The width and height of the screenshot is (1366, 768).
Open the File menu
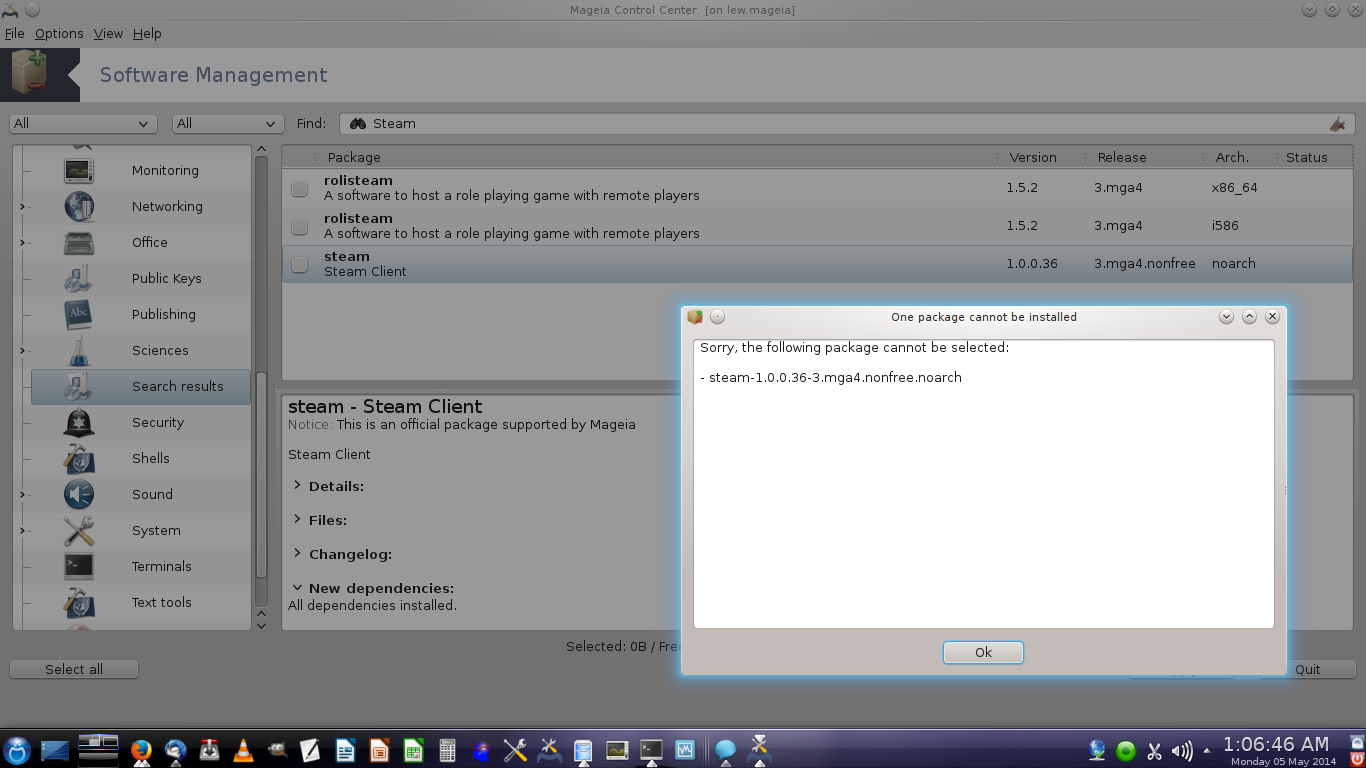click(14, 33)
